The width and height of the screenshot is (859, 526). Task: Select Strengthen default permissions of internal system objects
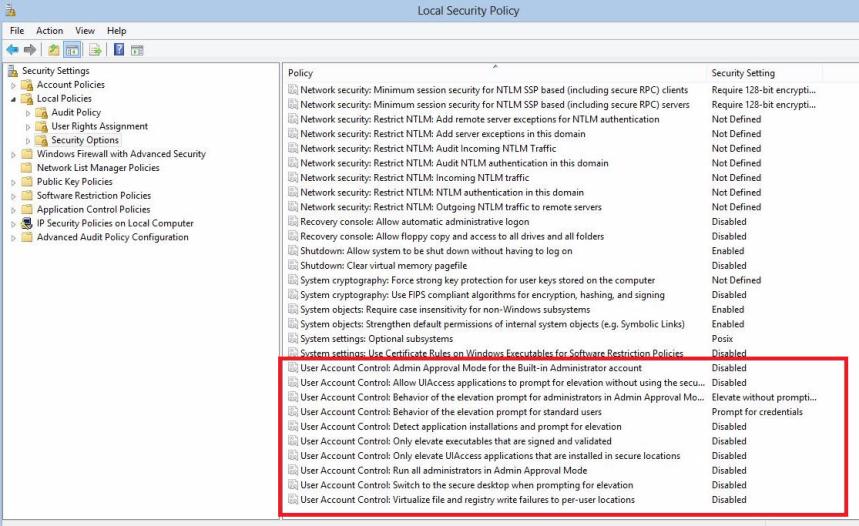tap(493, 324)
